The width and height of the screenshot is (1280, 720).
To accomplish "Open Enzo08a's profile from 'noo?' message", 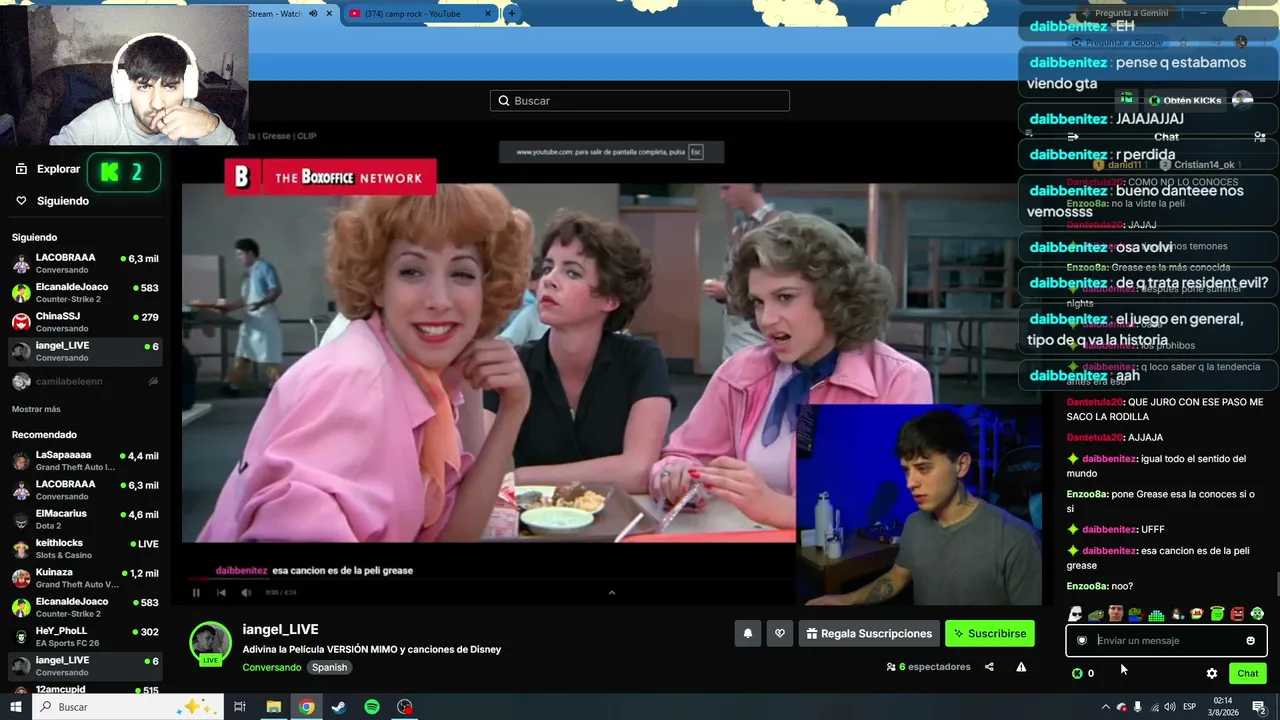I will pyautogui.click(x=1087, y=586).
